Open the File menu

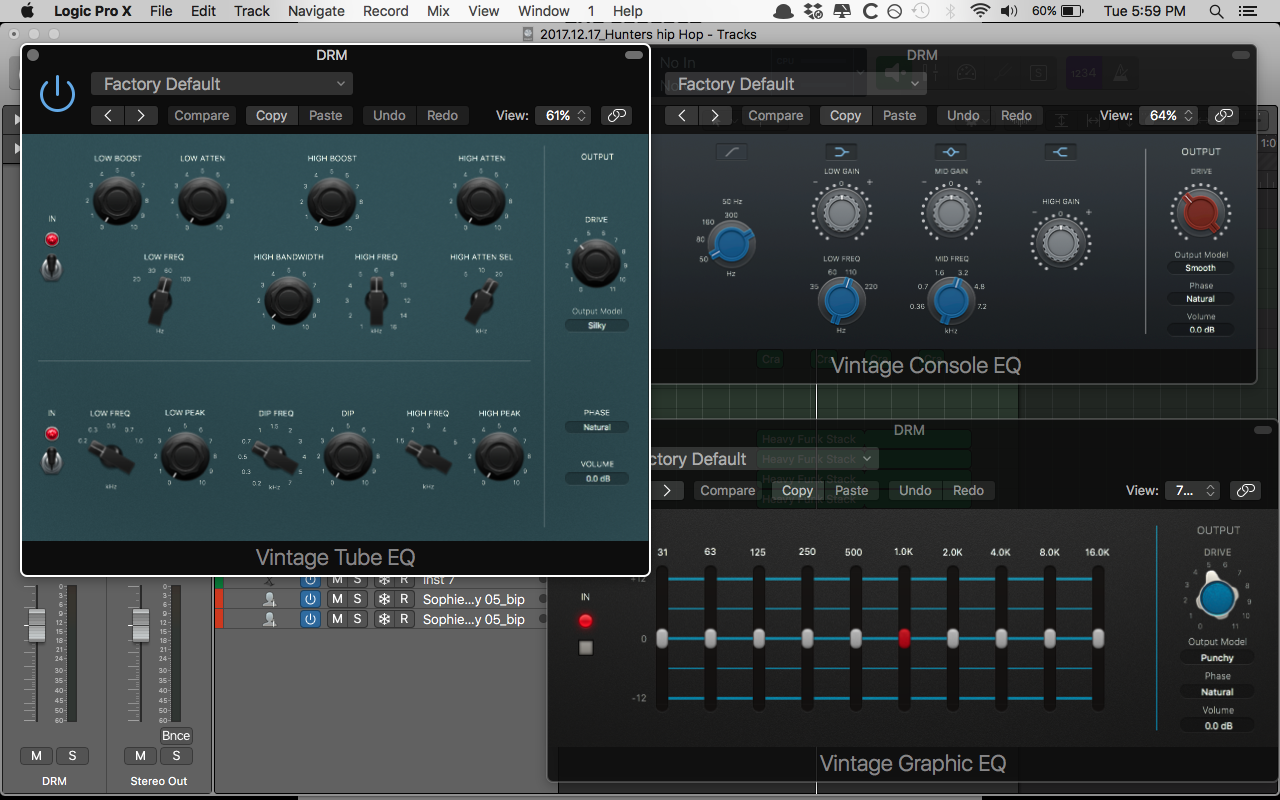point(161,11)
